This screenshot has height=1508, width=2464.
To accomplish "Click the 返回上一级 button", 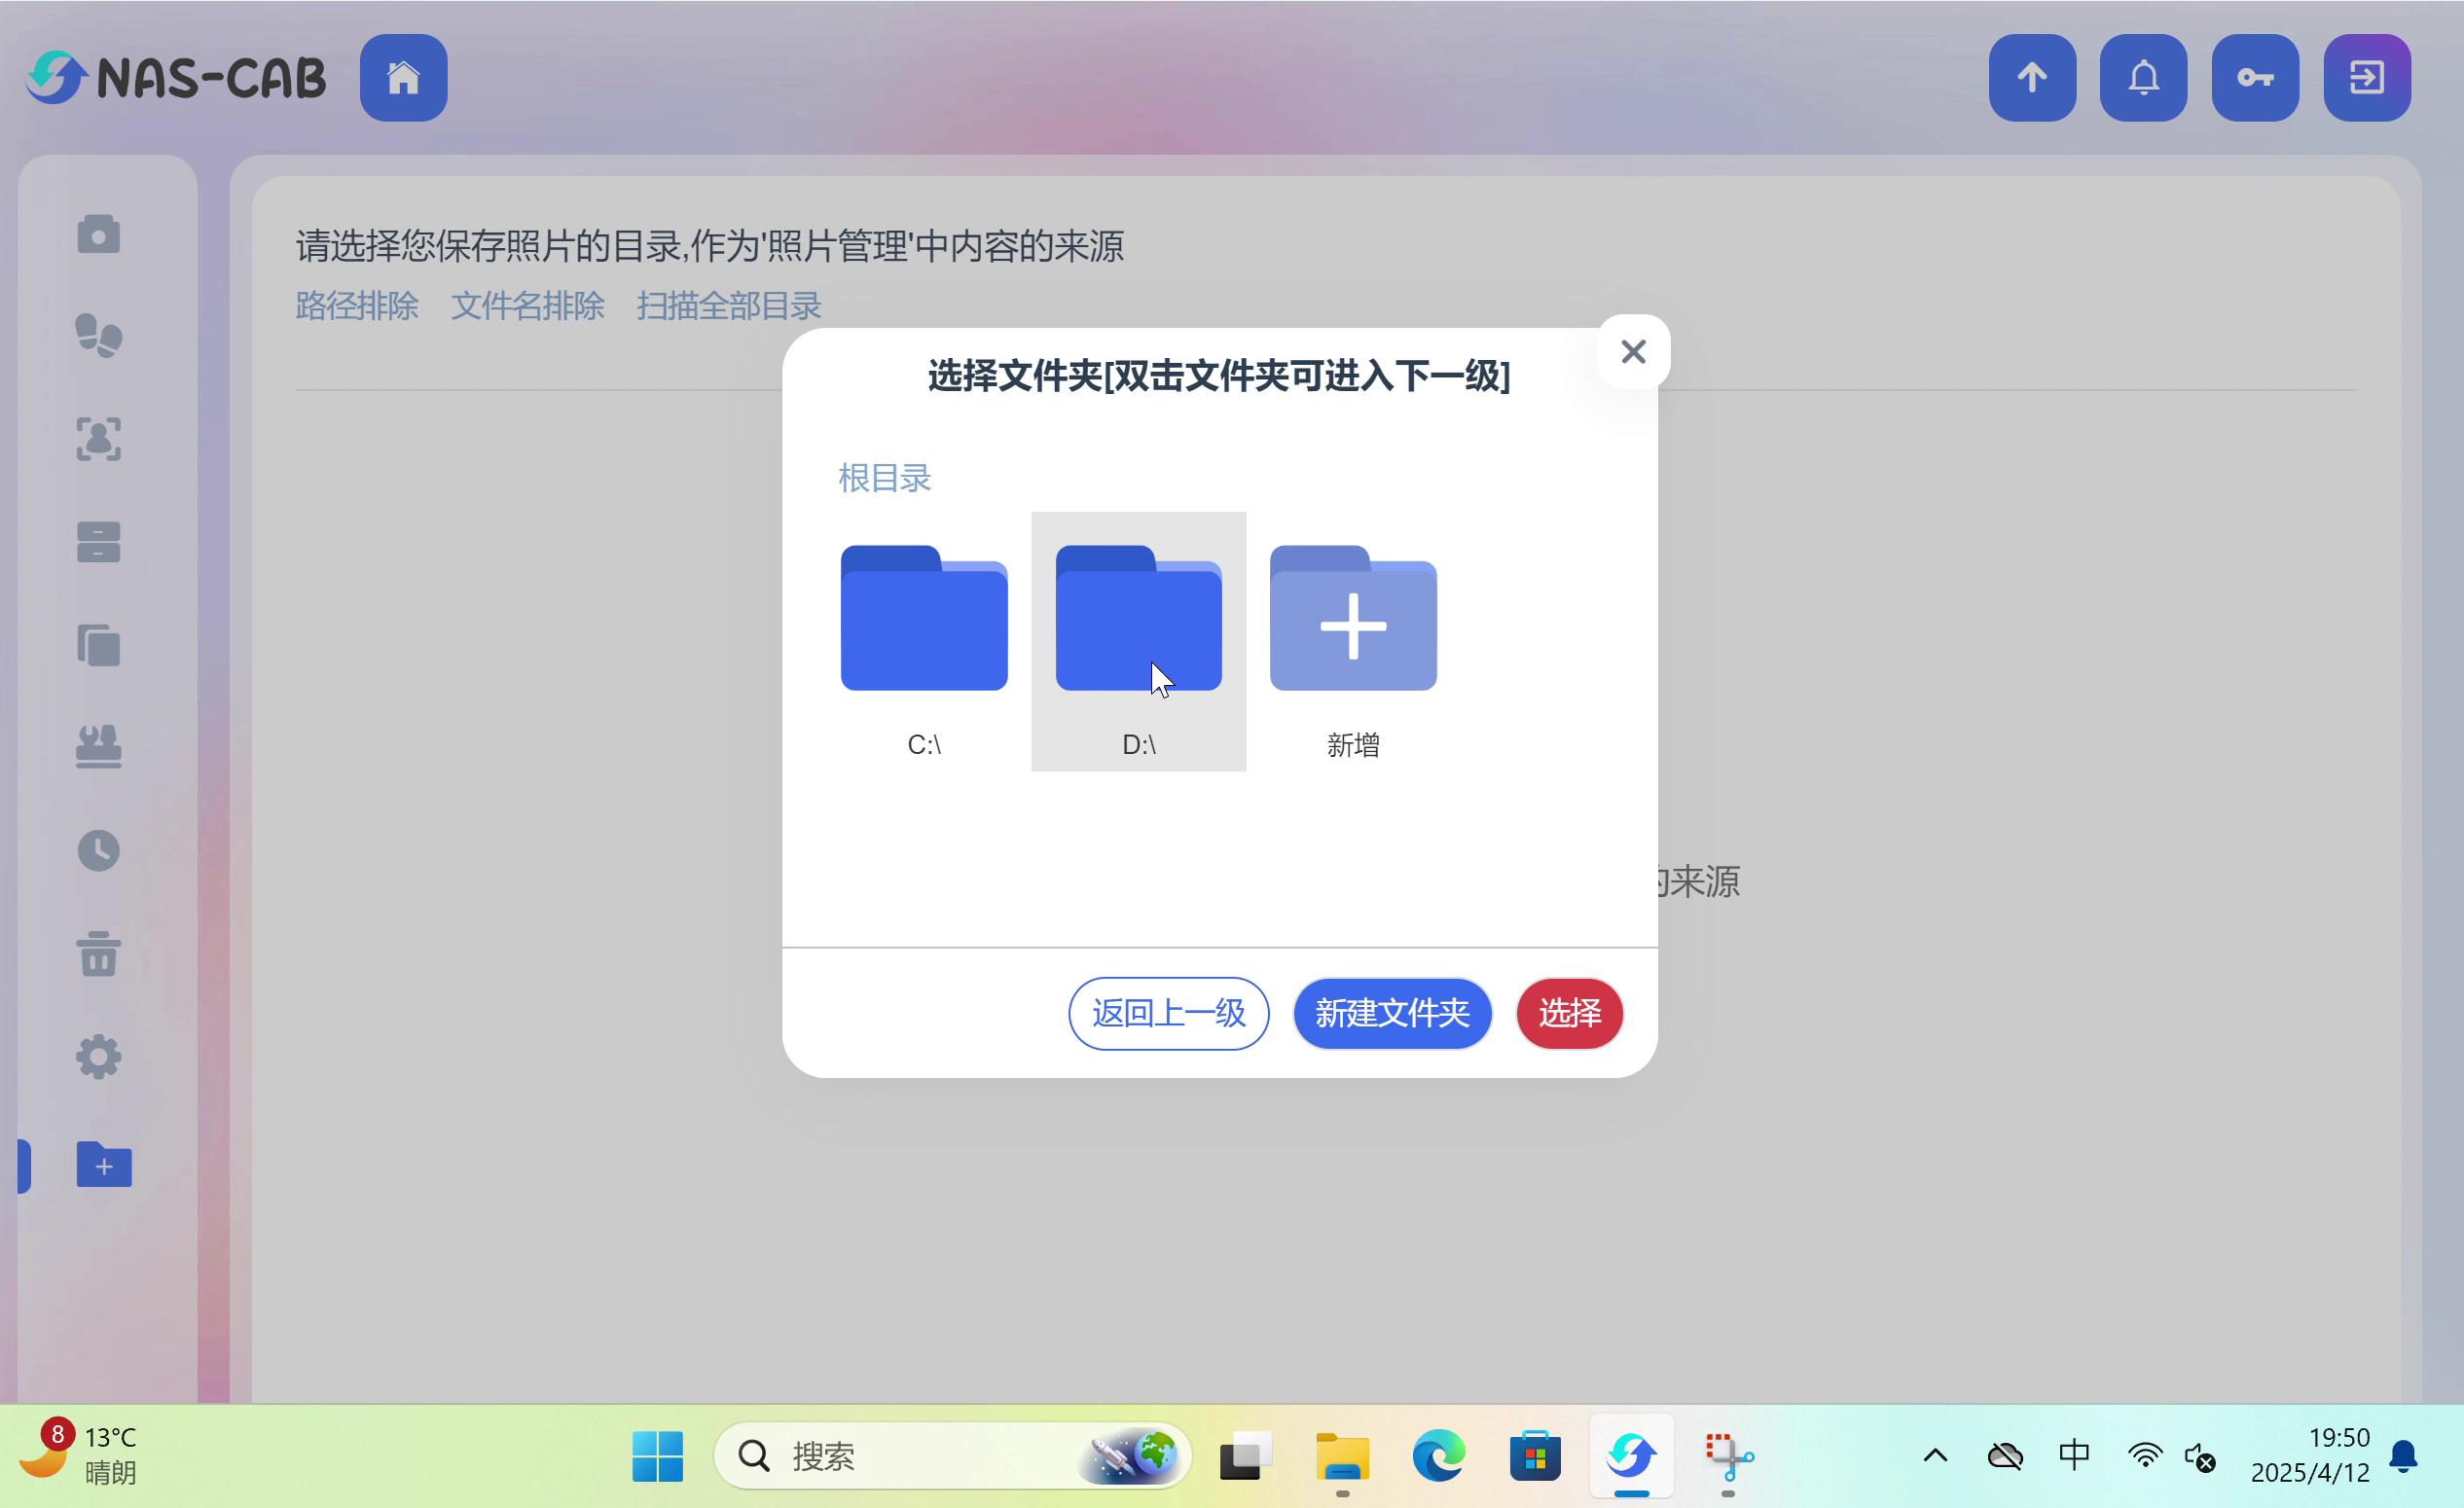I will (1168, 1013).
